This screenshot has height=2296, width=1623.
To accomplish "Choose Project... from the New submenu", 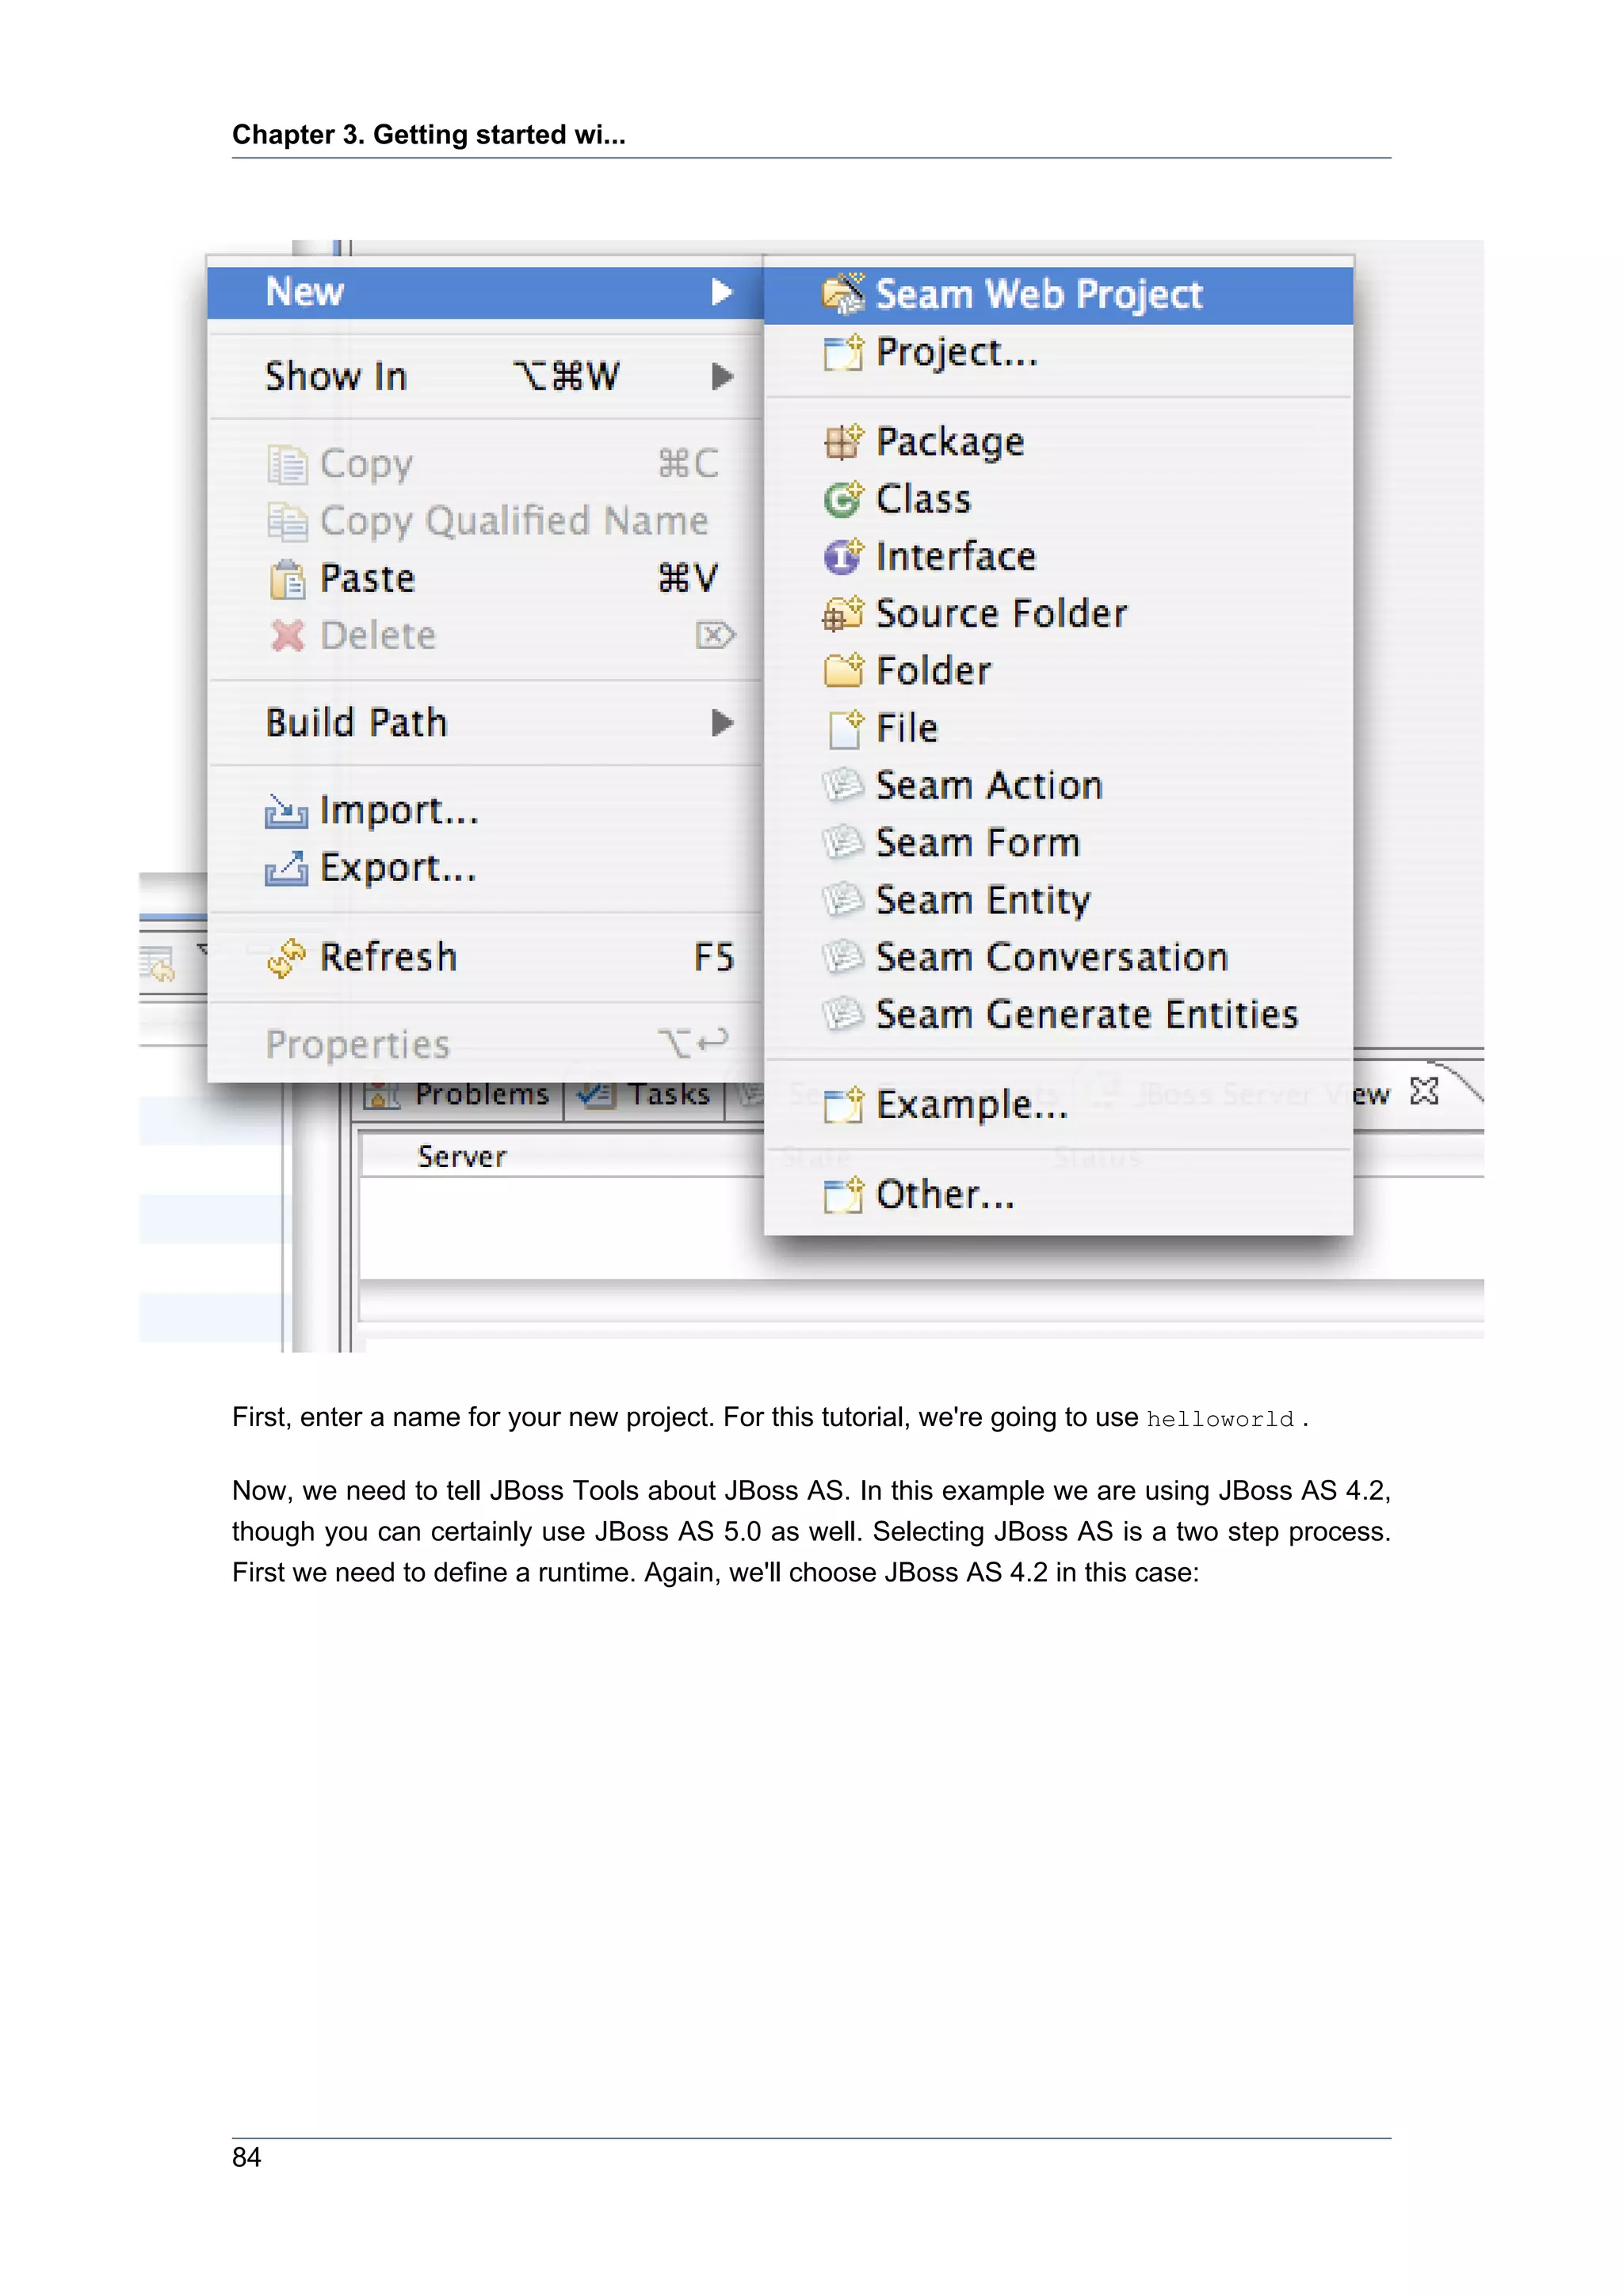I will click(x=1058, y=352).
